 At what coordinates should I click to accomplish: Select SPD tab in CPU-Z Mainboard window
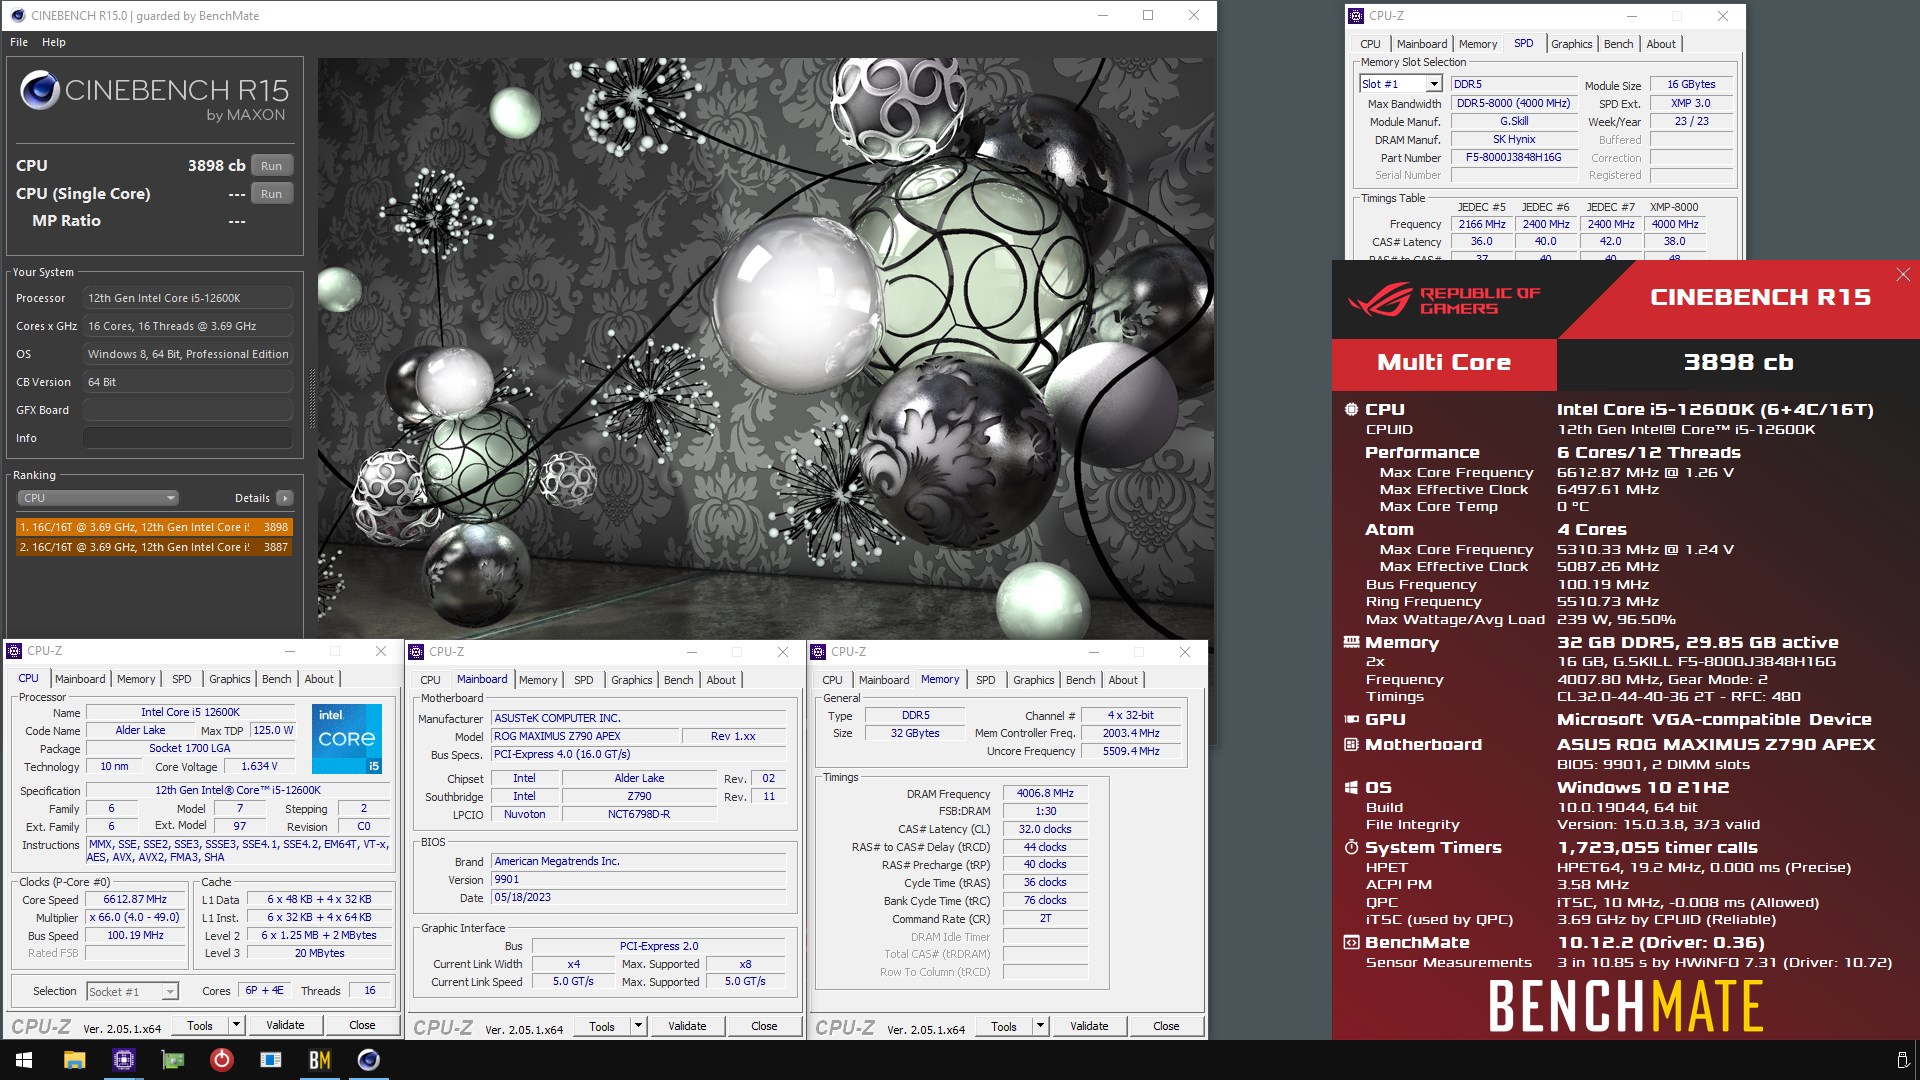click(584, 680)
